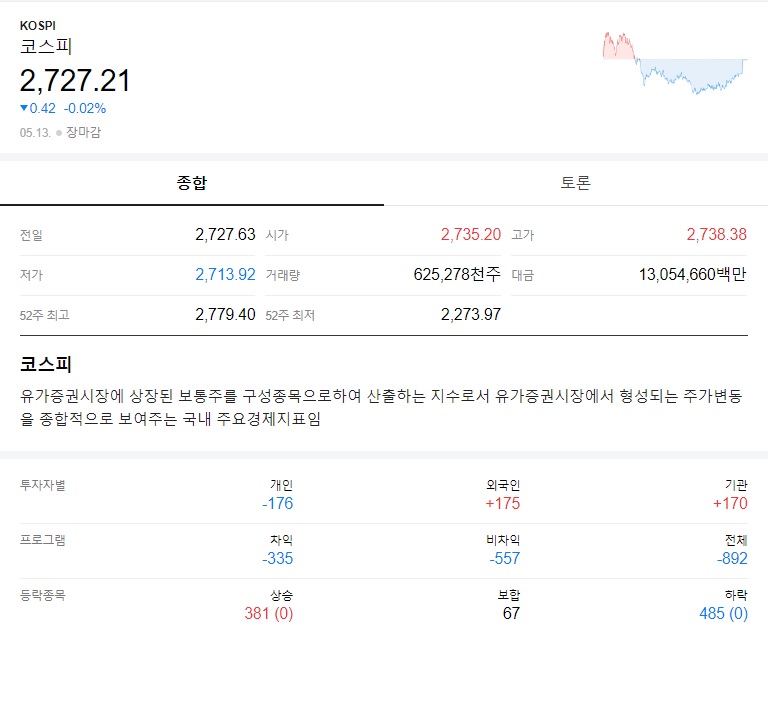The height and width of the screenshot is (722, 768).
Task: Select 저가 value 2,713.92
Action: tap(225, 275)
